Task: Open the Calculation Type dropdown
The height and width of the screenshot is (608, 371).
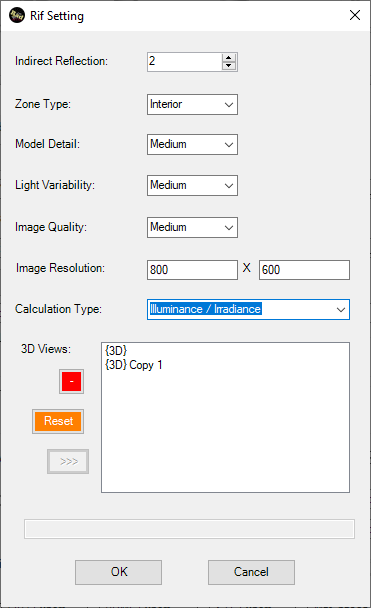Action: pyautogui.click(x=248, y=309)
